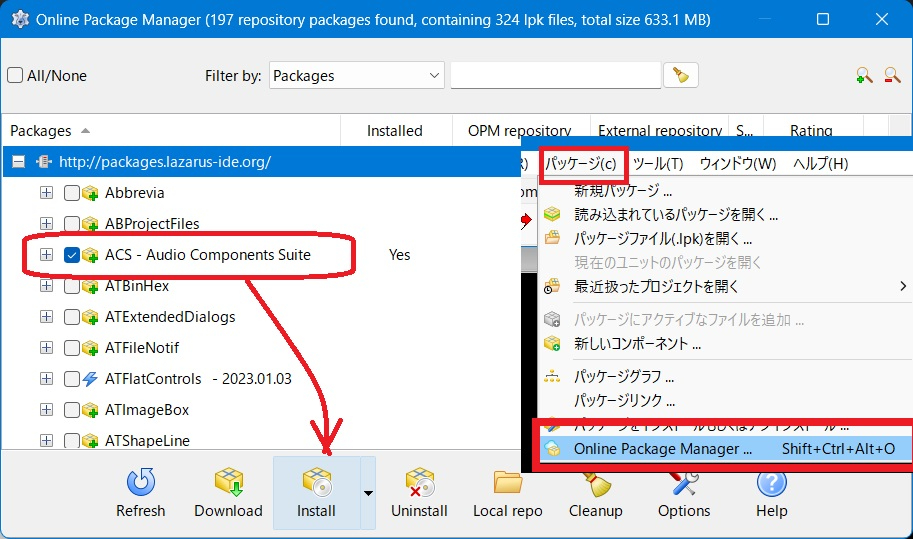Expand the ATBinHex tree node
The image size is (913, 539).
pos(47,286)
